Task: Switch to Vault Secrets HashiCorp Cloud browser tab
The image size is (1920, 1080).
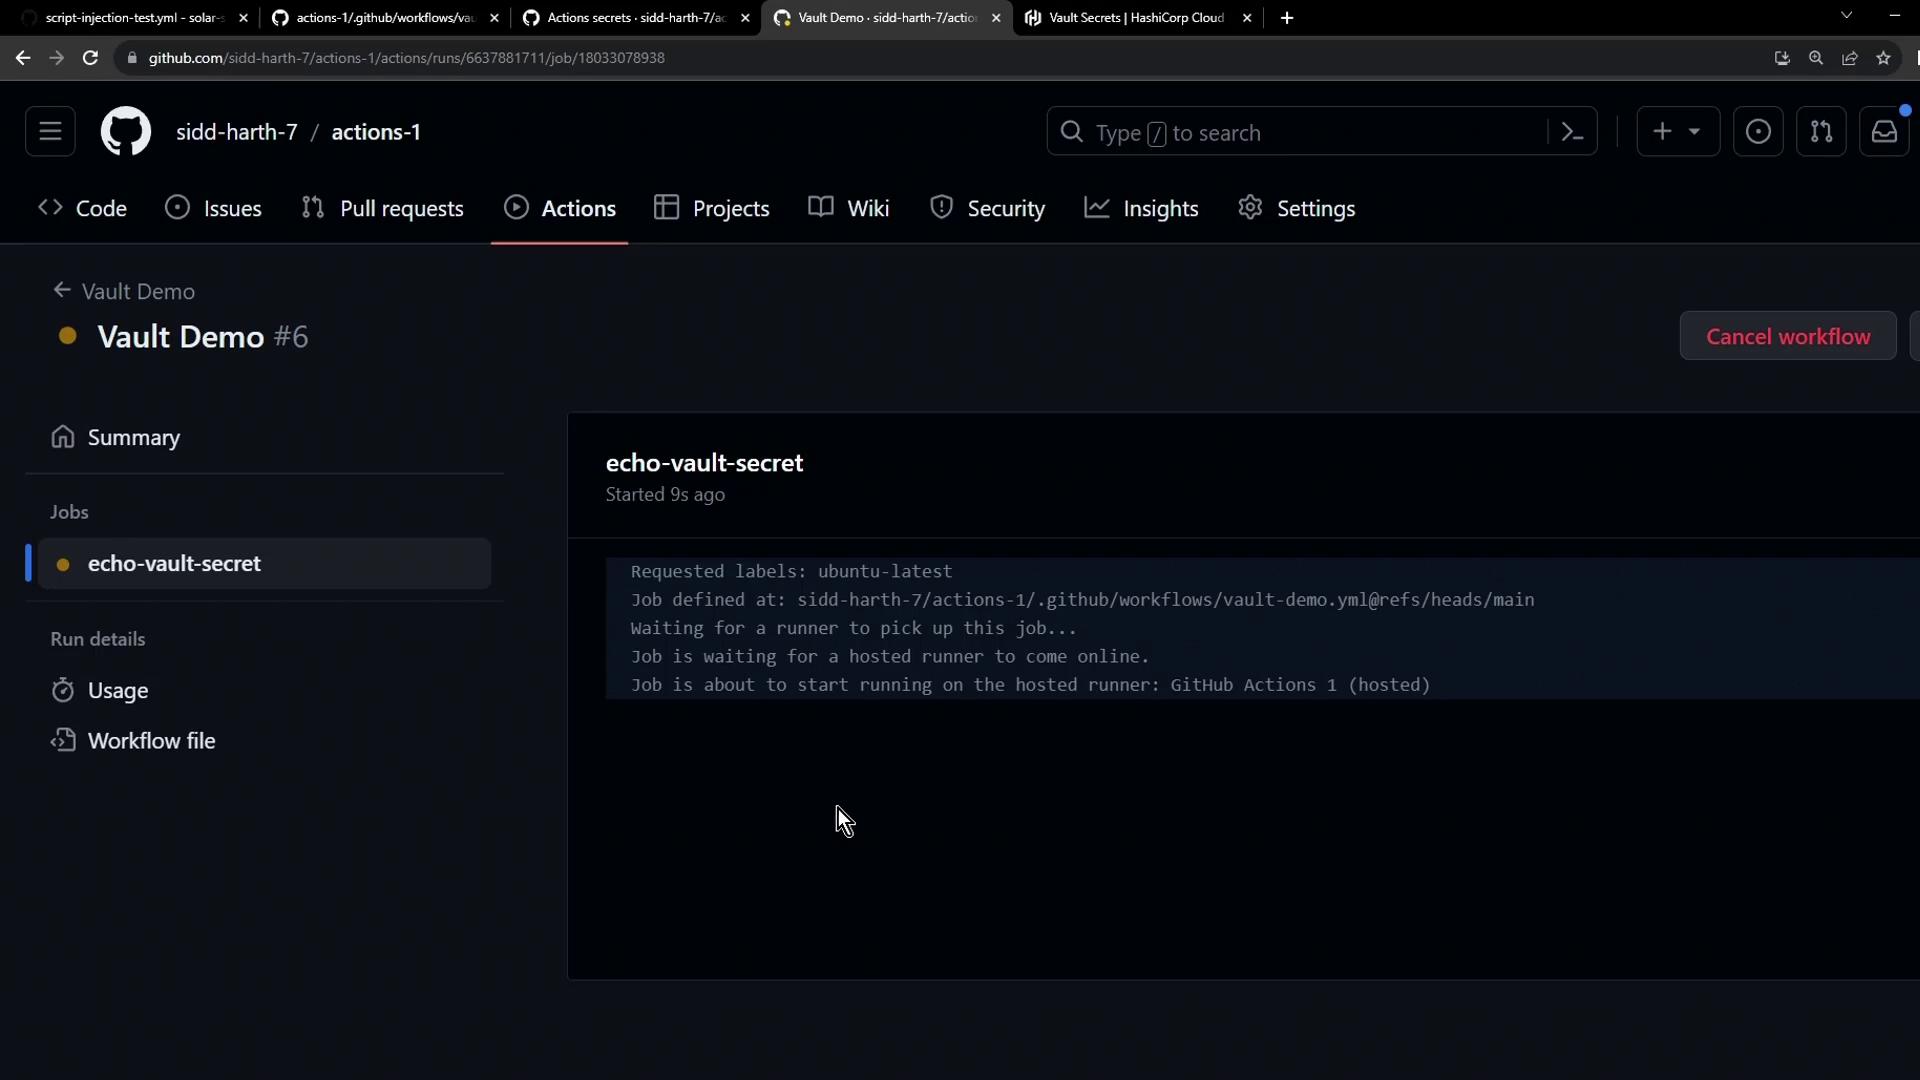Action: click(1135, 18)
